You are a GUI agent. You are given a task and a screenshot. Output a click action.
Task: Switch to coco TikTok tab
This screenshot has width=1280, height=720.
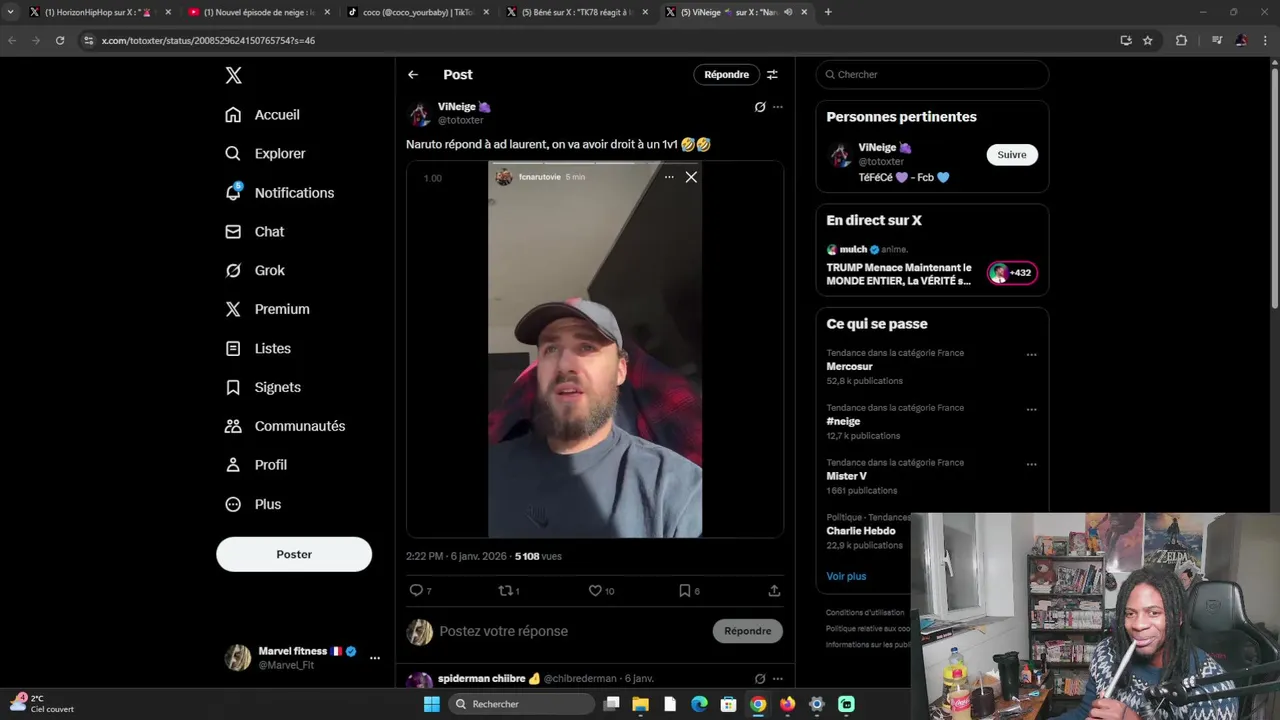[x=418, y=12]
